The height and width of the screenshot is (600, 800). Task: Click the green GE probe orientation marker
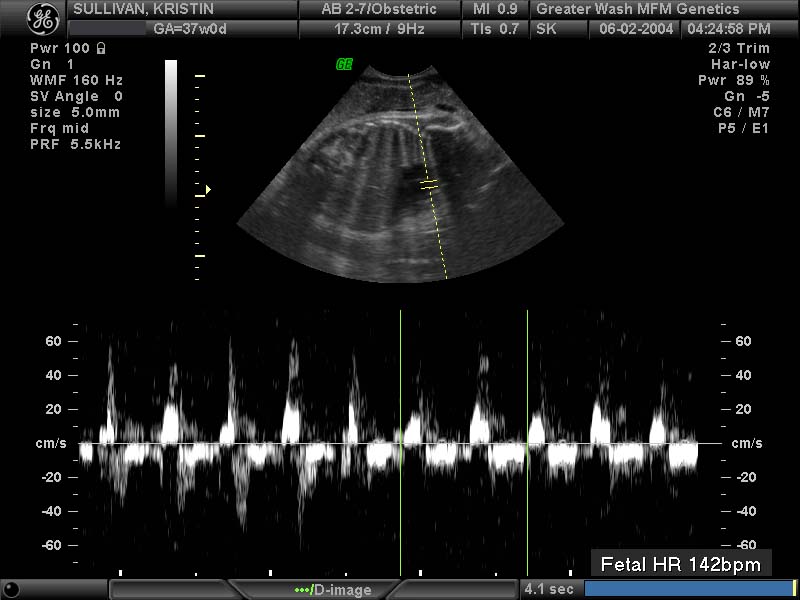[x=344, y=64]
